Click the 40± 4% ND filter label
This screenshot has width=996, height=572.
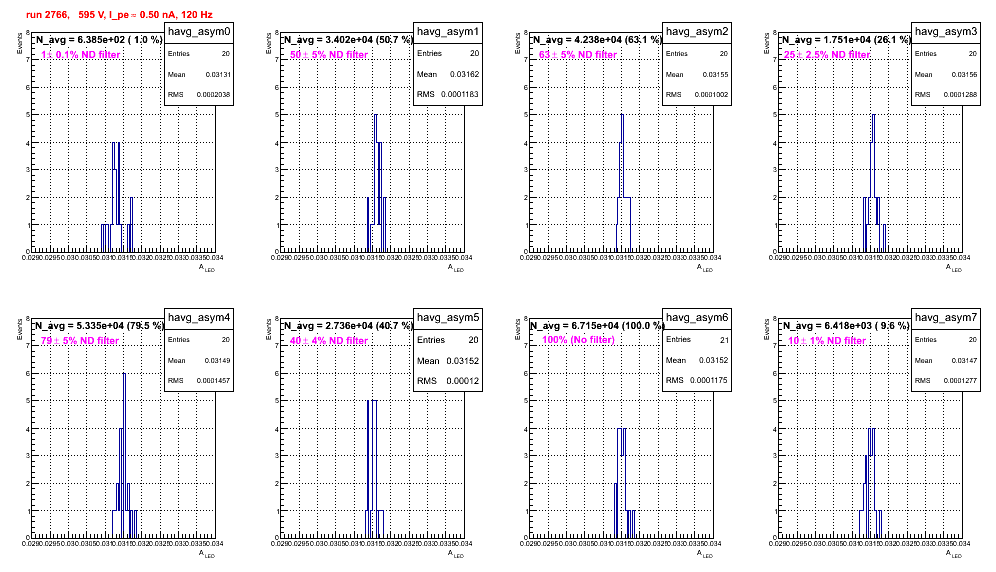point(329,341)
